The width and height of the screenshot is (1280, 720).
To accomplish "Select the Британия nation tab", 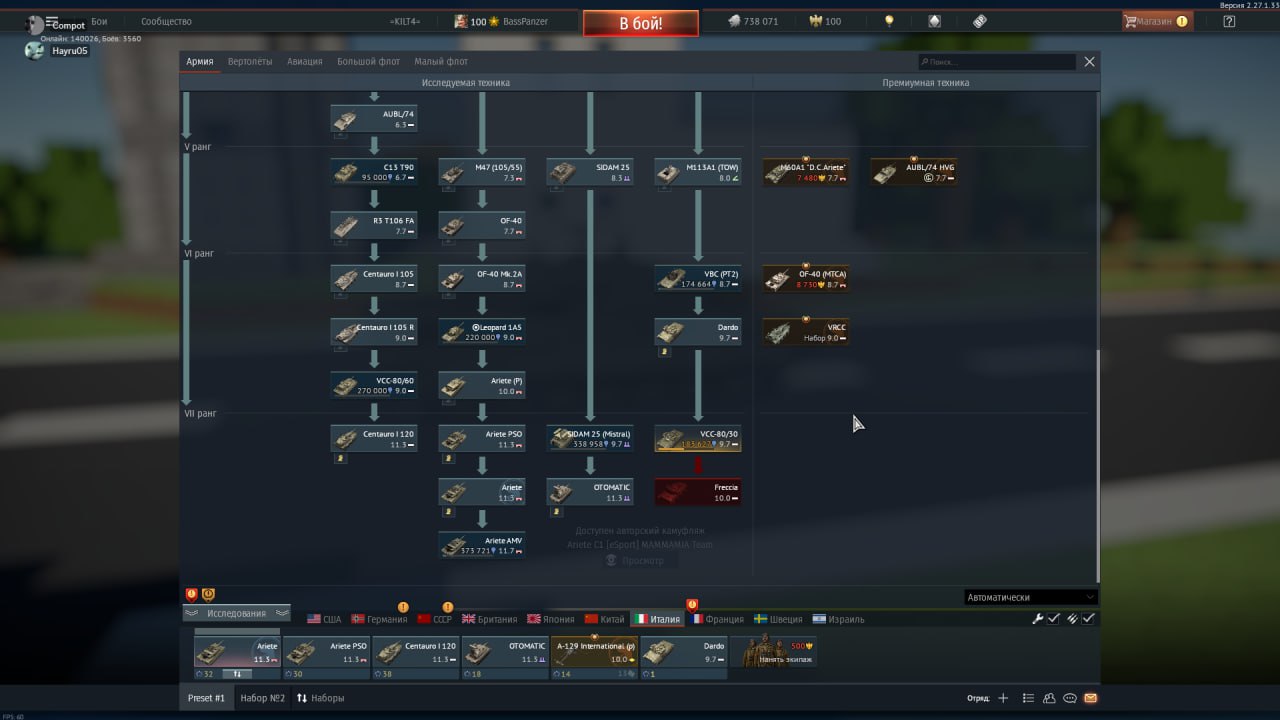I will pos(490,619).
